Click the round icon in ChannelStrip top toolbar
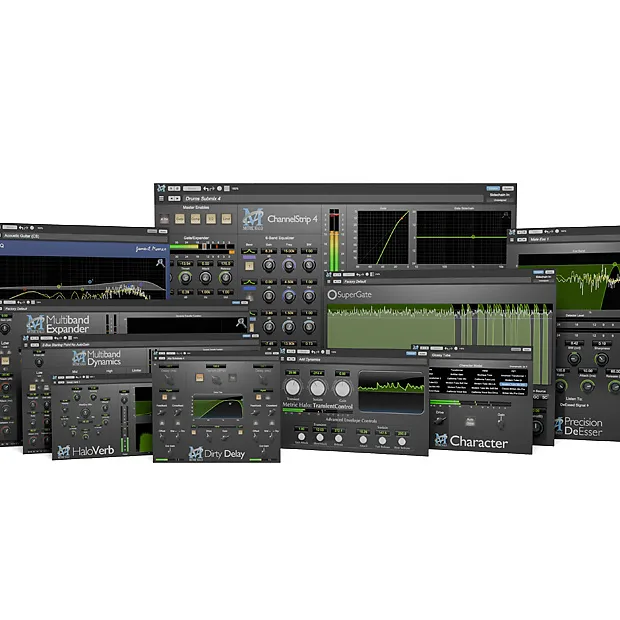The image size is (620, 620). pyautogui.click(x=219, y=189)
